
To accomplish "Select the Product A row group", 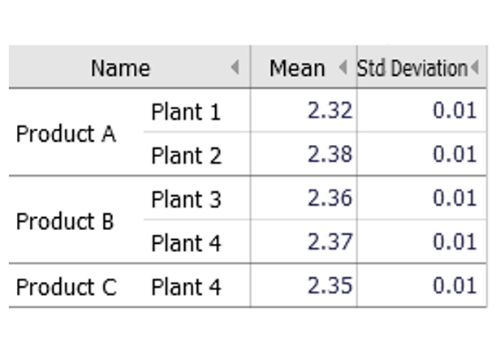I will (x=66, y=134).
